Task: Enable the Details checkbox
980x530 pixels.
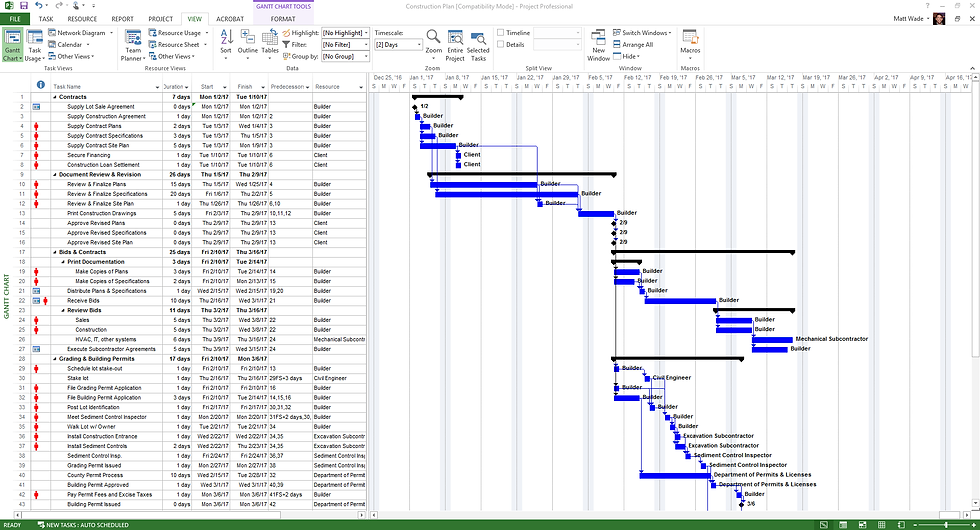Action: tap(501, 44)
